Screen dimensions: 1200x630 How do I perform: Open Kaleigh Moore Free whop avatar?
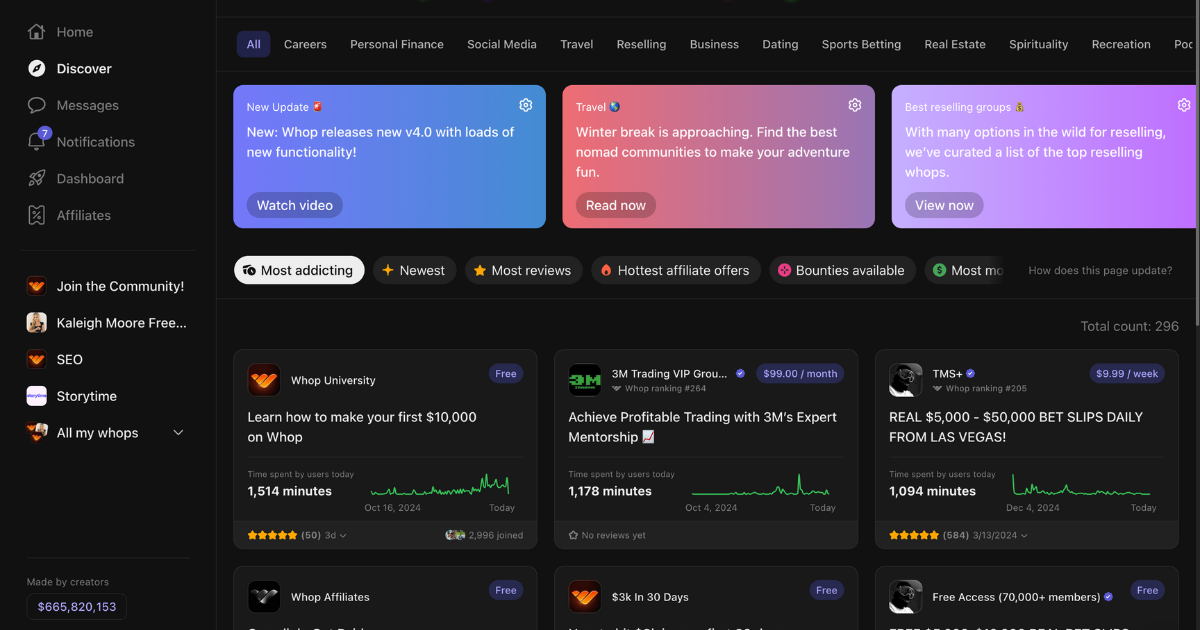coord(37,323)
